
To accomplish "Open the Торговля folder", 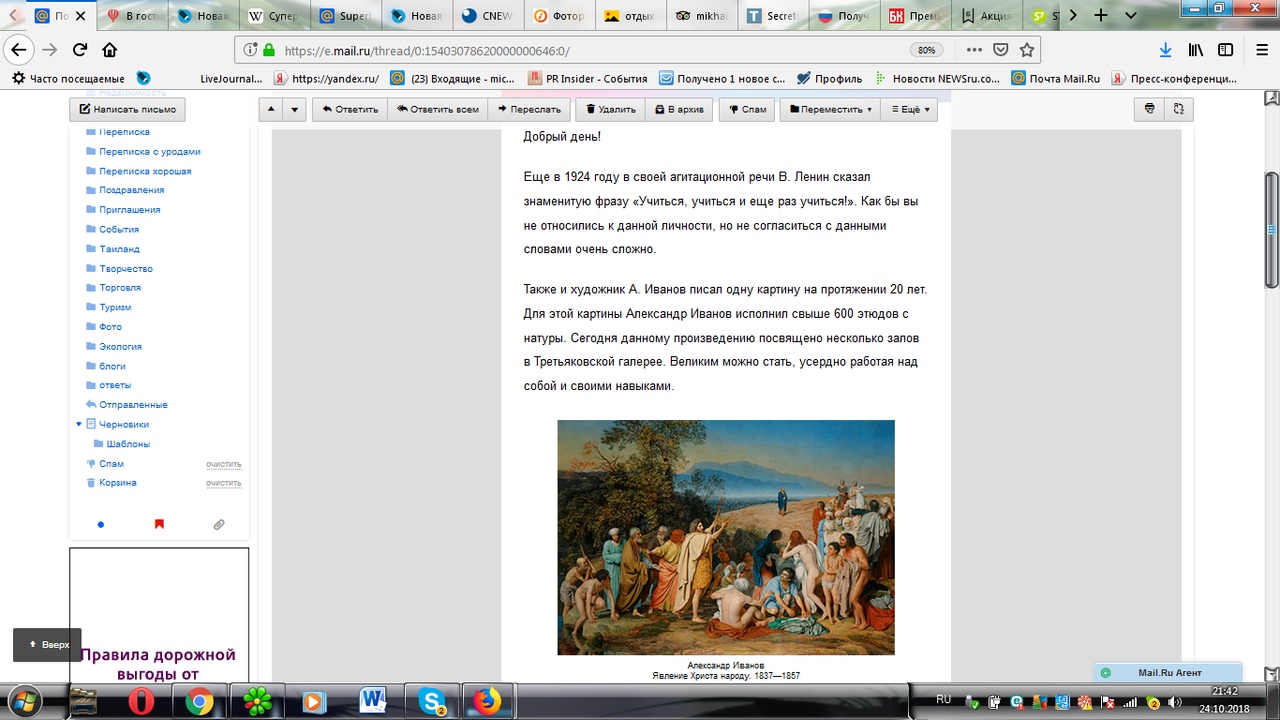I will (x=120, y=288).
